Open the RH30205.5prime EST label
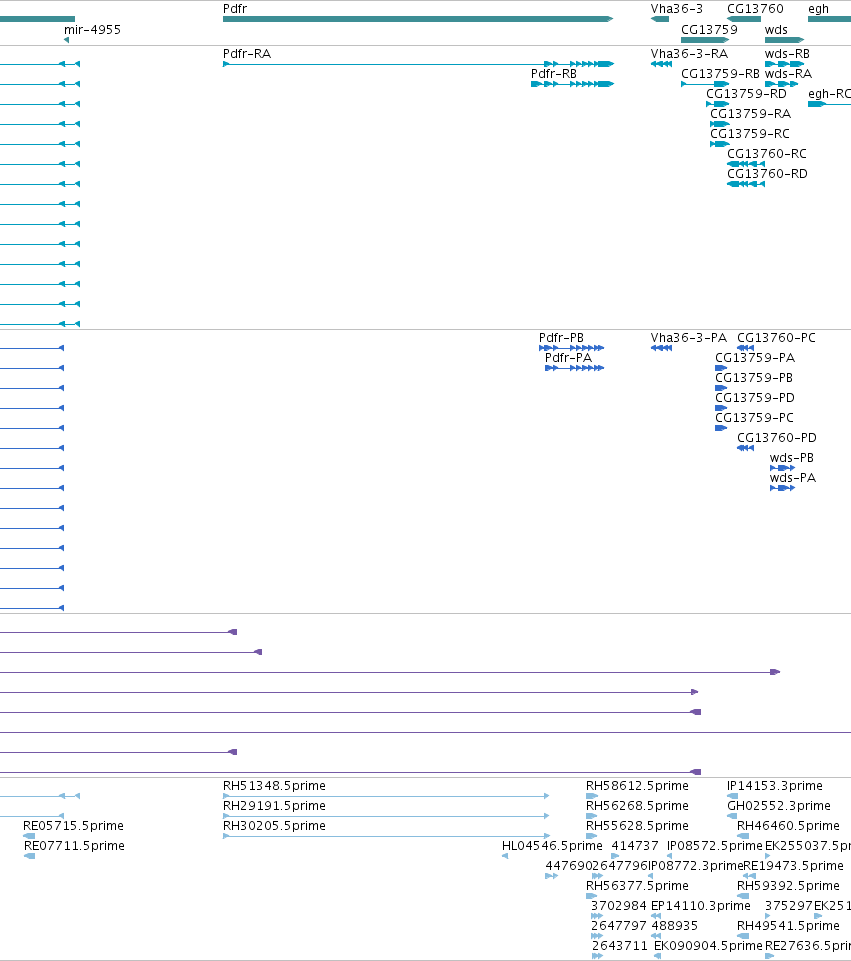 [x=274, y=826]
